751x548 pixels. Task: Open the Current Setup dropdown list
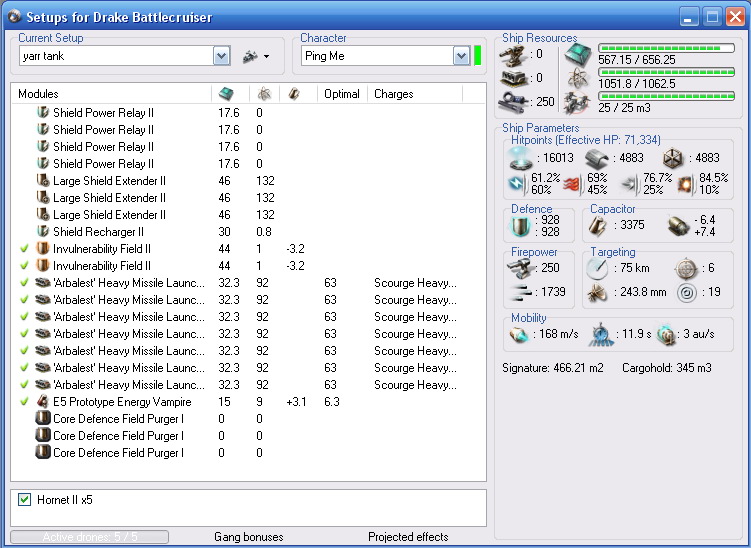pyautogui.click(x=221, y=56)
